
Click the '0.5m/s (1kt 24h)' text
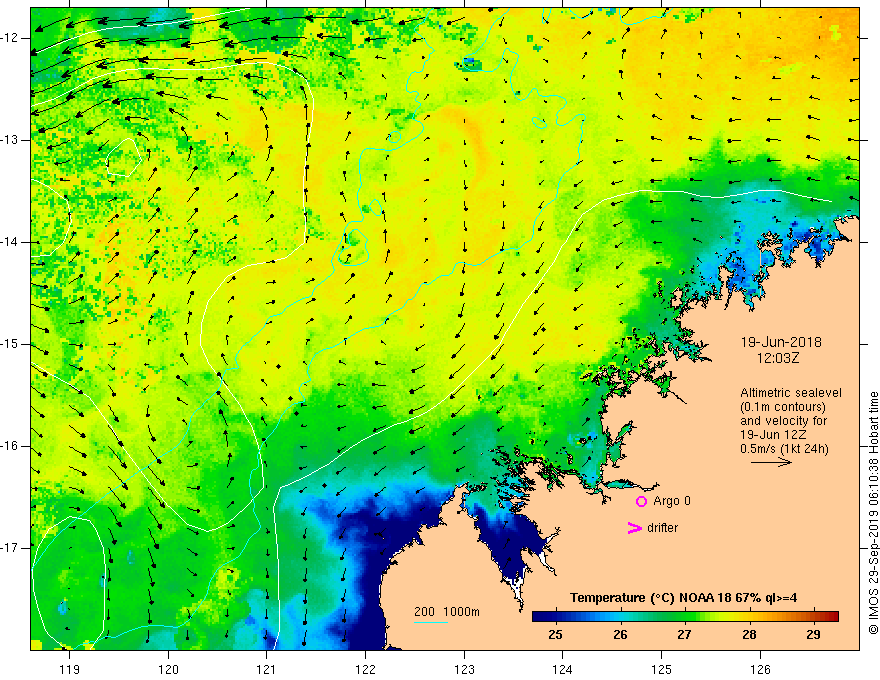click(x=784, y=449)
